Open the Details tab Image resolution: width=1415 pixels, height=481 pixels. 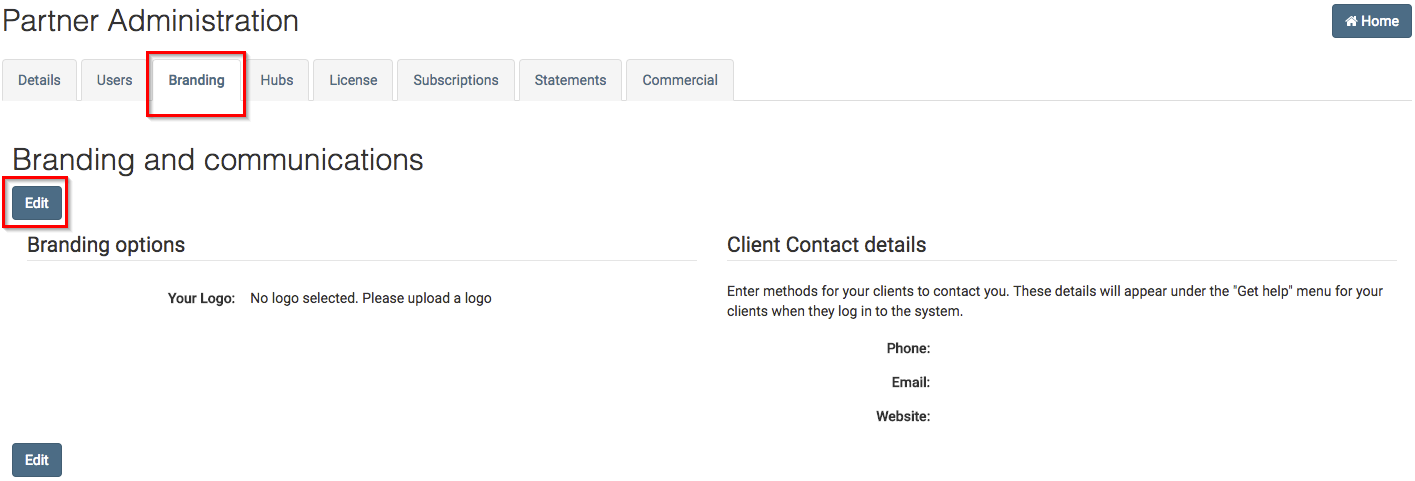point(39,80)
